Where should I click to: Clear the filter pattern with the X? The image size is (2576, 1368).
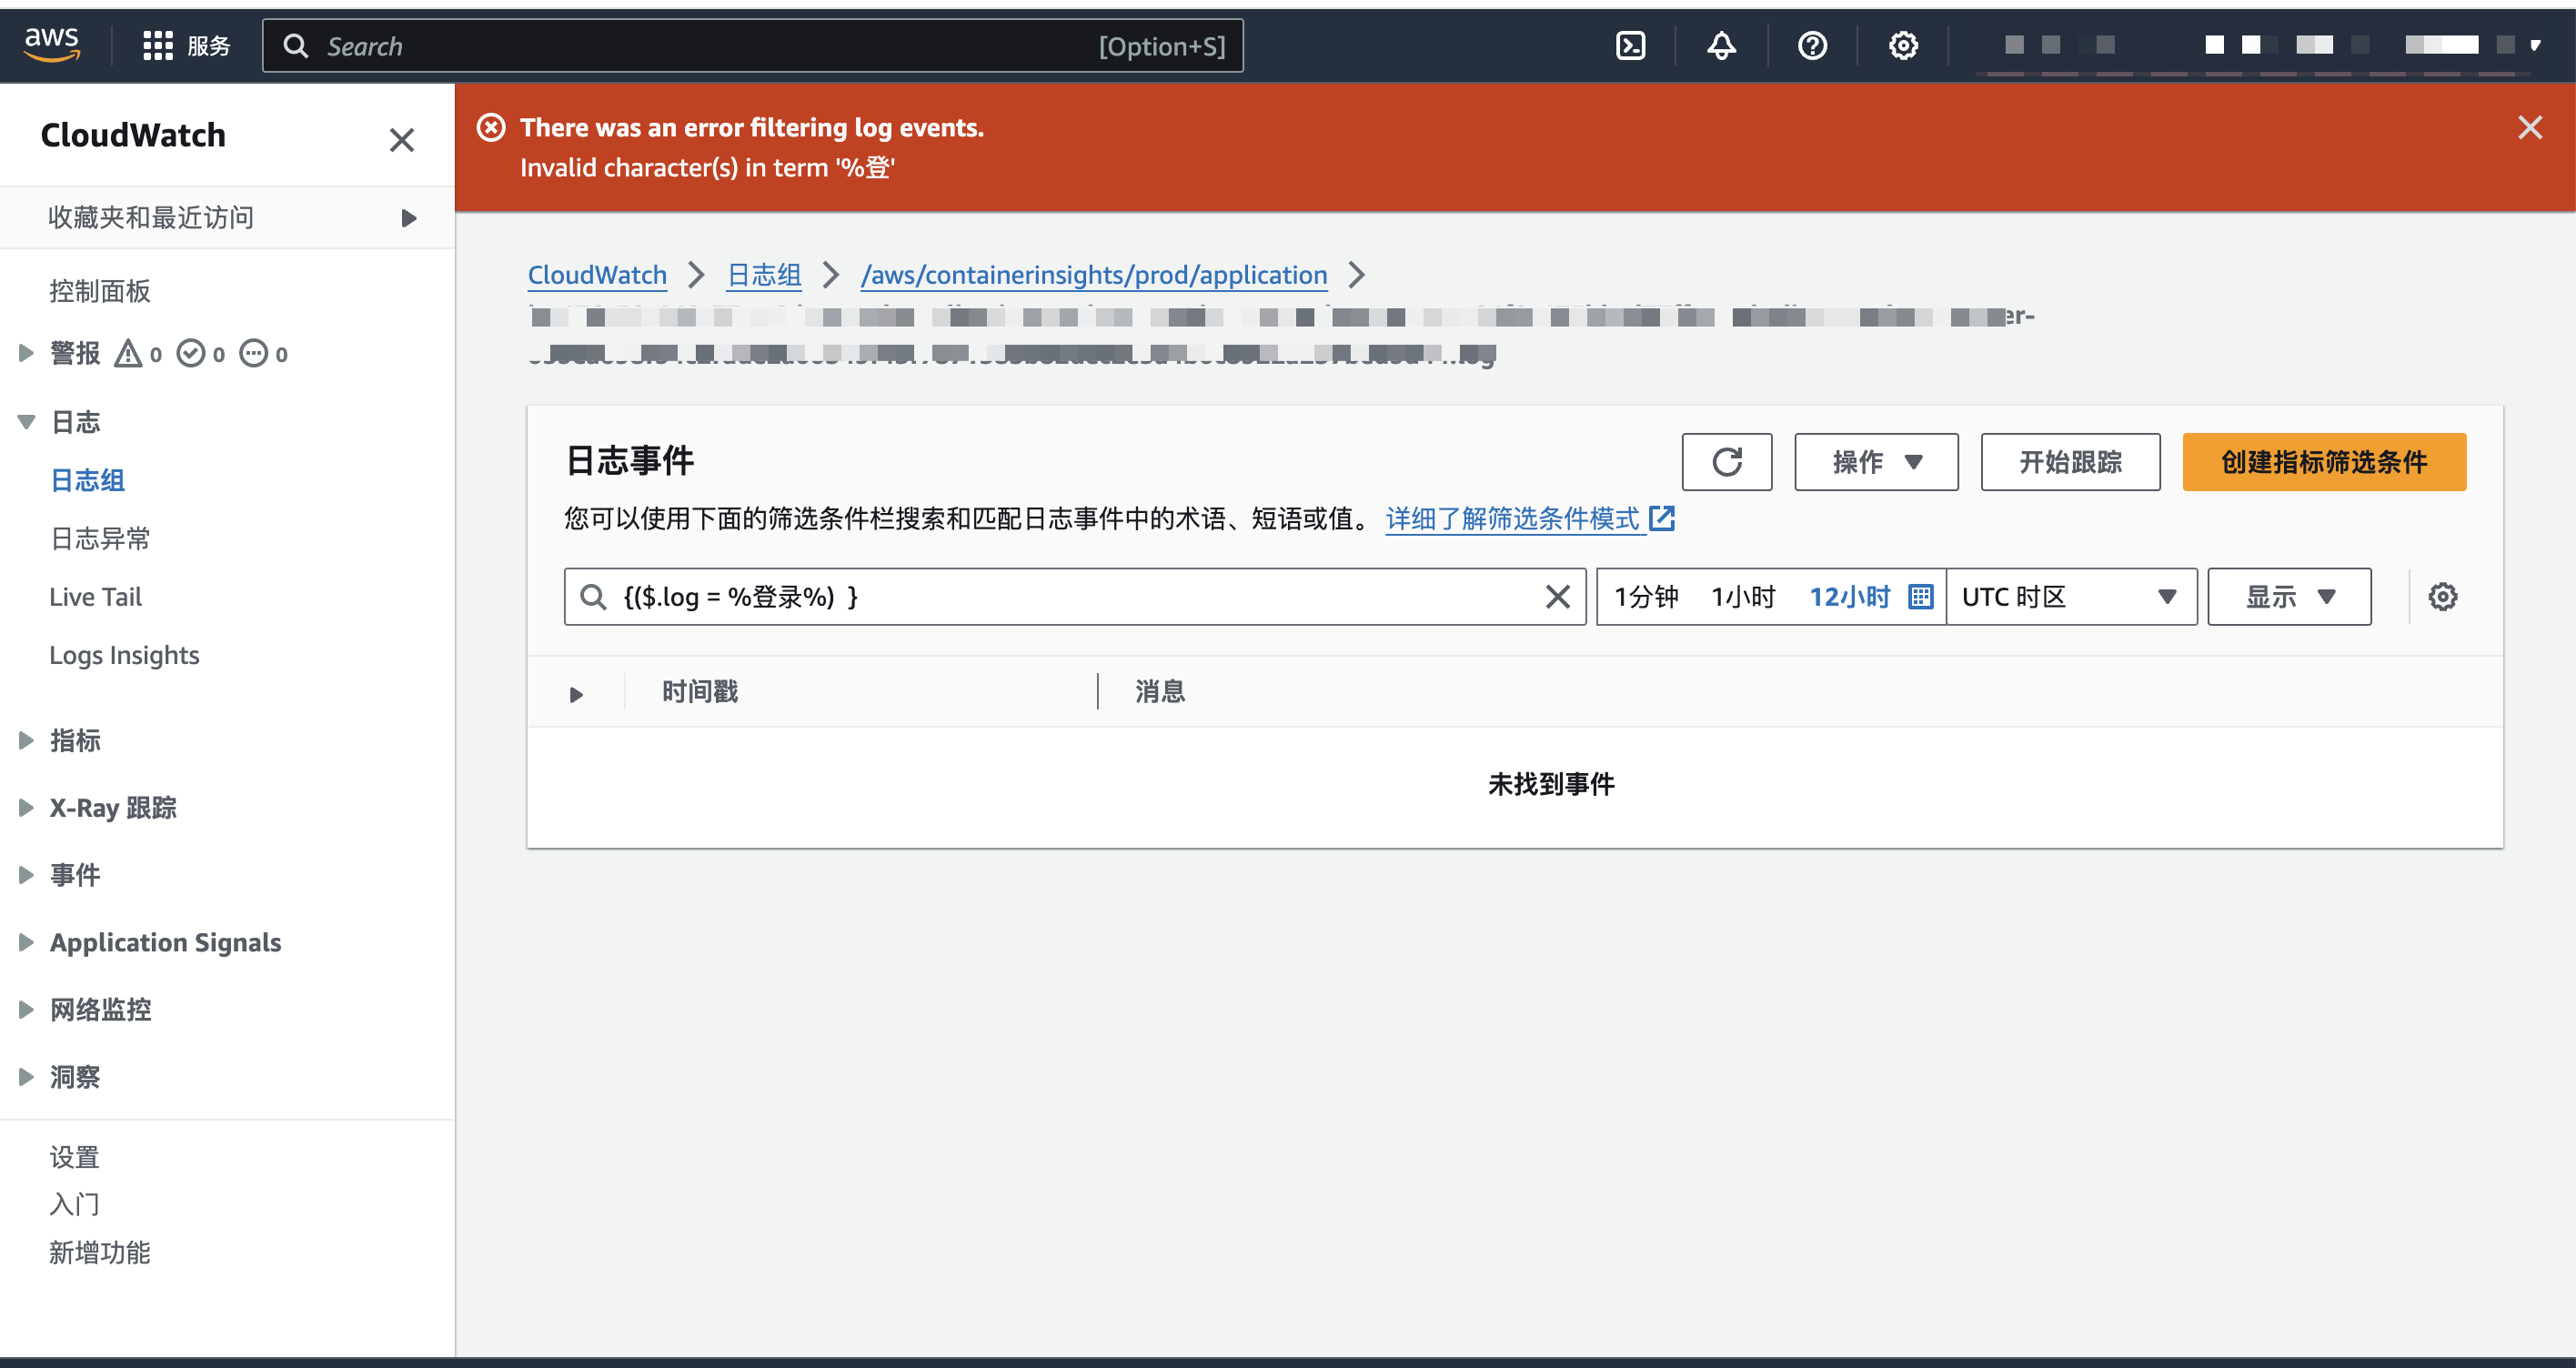point(1557,597)
